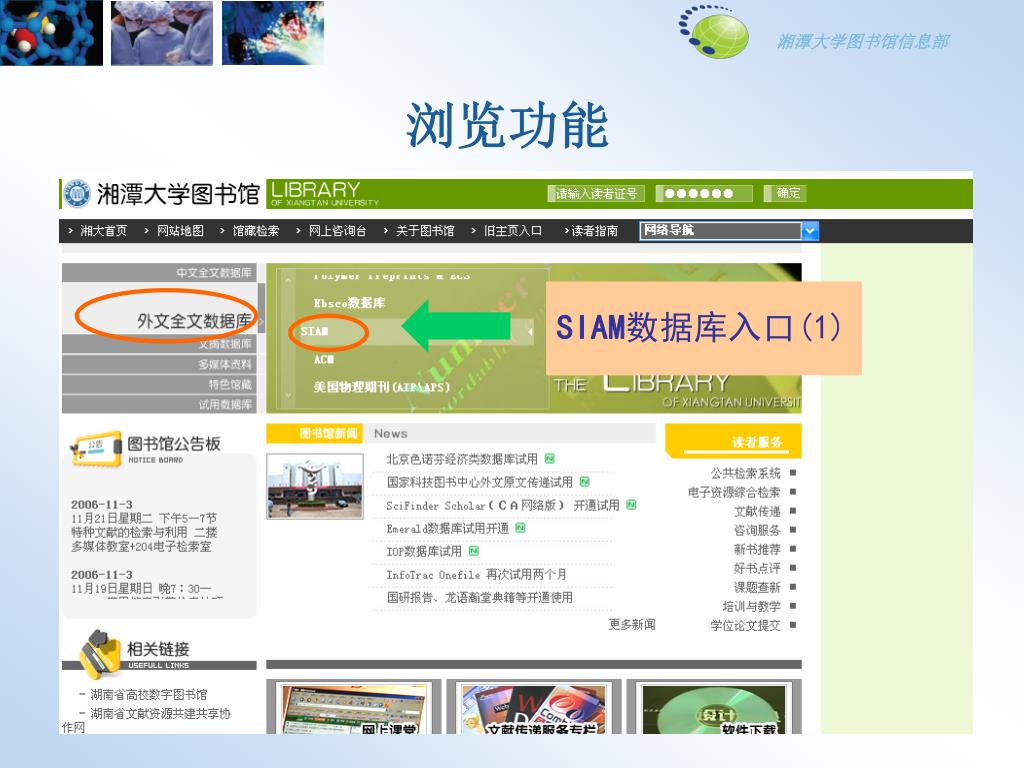Click the 确定 confirm button
The image size is (1024, 768).
click(785, 193)
